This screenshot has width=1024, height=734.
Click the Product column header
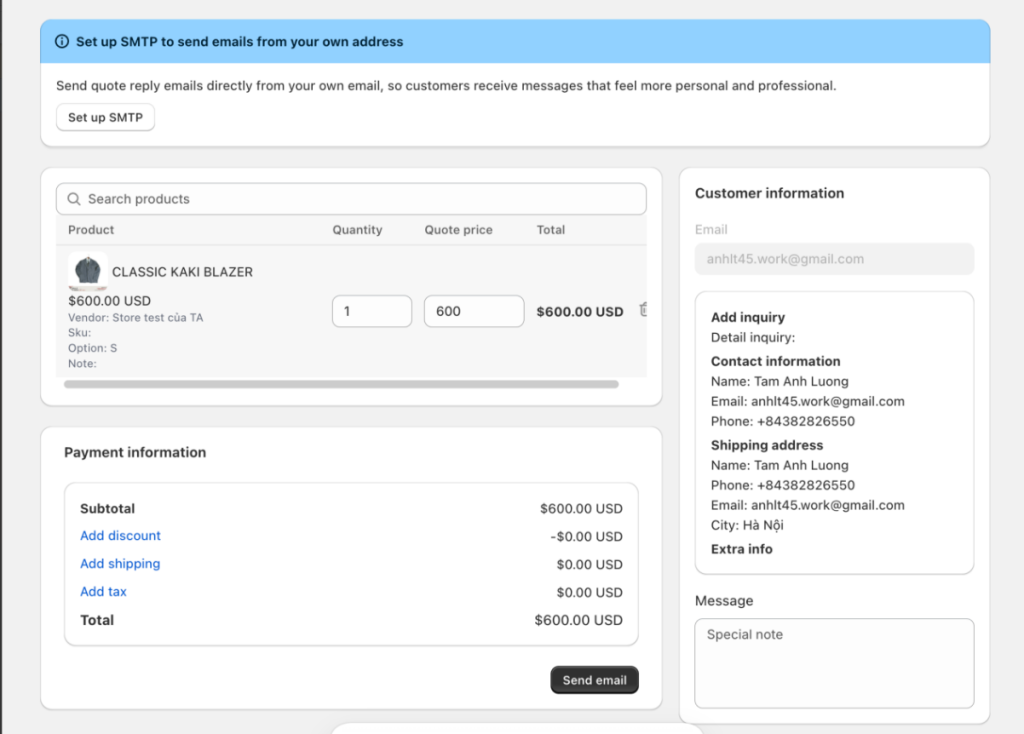click(91, 230)
